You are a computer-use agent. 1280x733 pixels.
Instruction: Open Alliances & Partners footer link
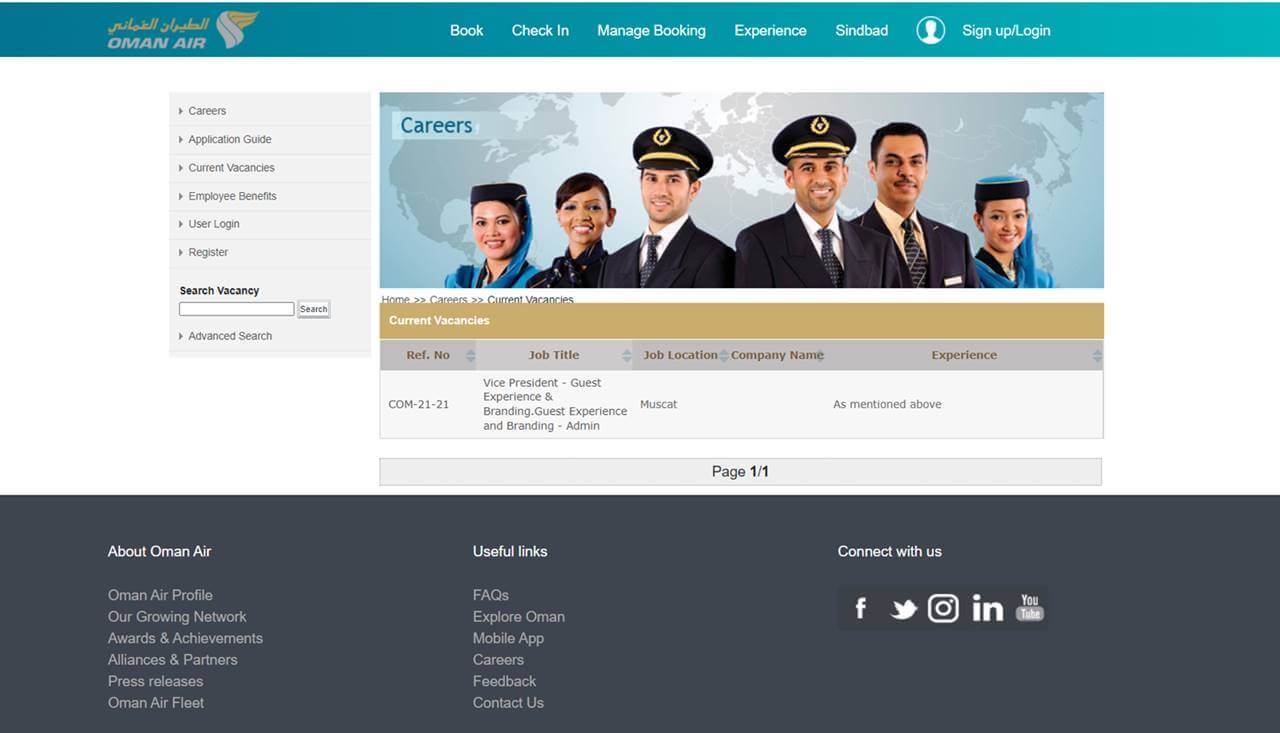click(x=173, y=660)
